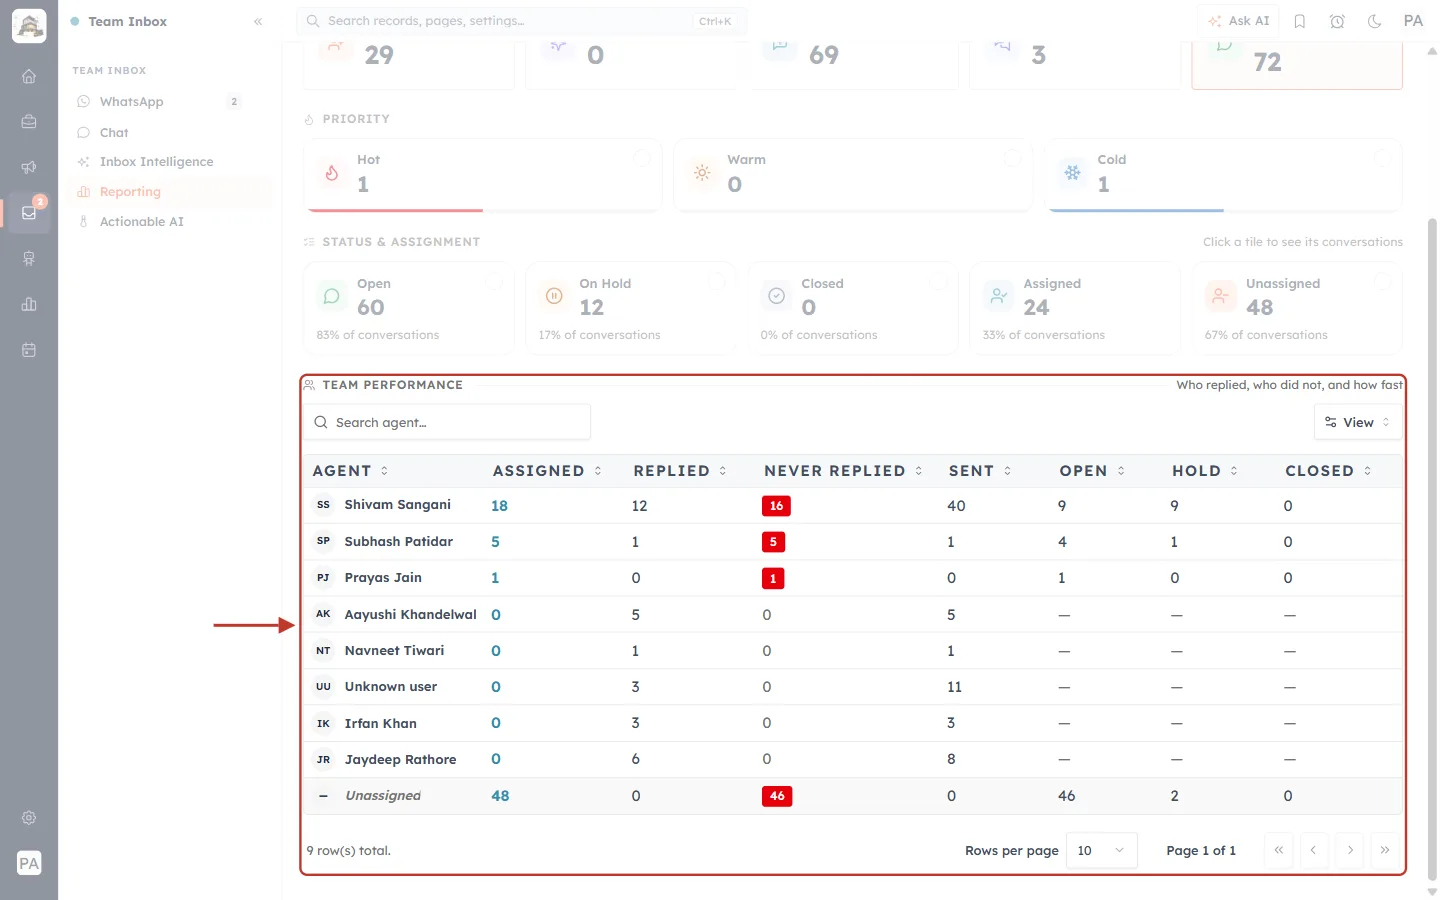
Task: Open the home icon in left rail
Action: tap(29, 76)
